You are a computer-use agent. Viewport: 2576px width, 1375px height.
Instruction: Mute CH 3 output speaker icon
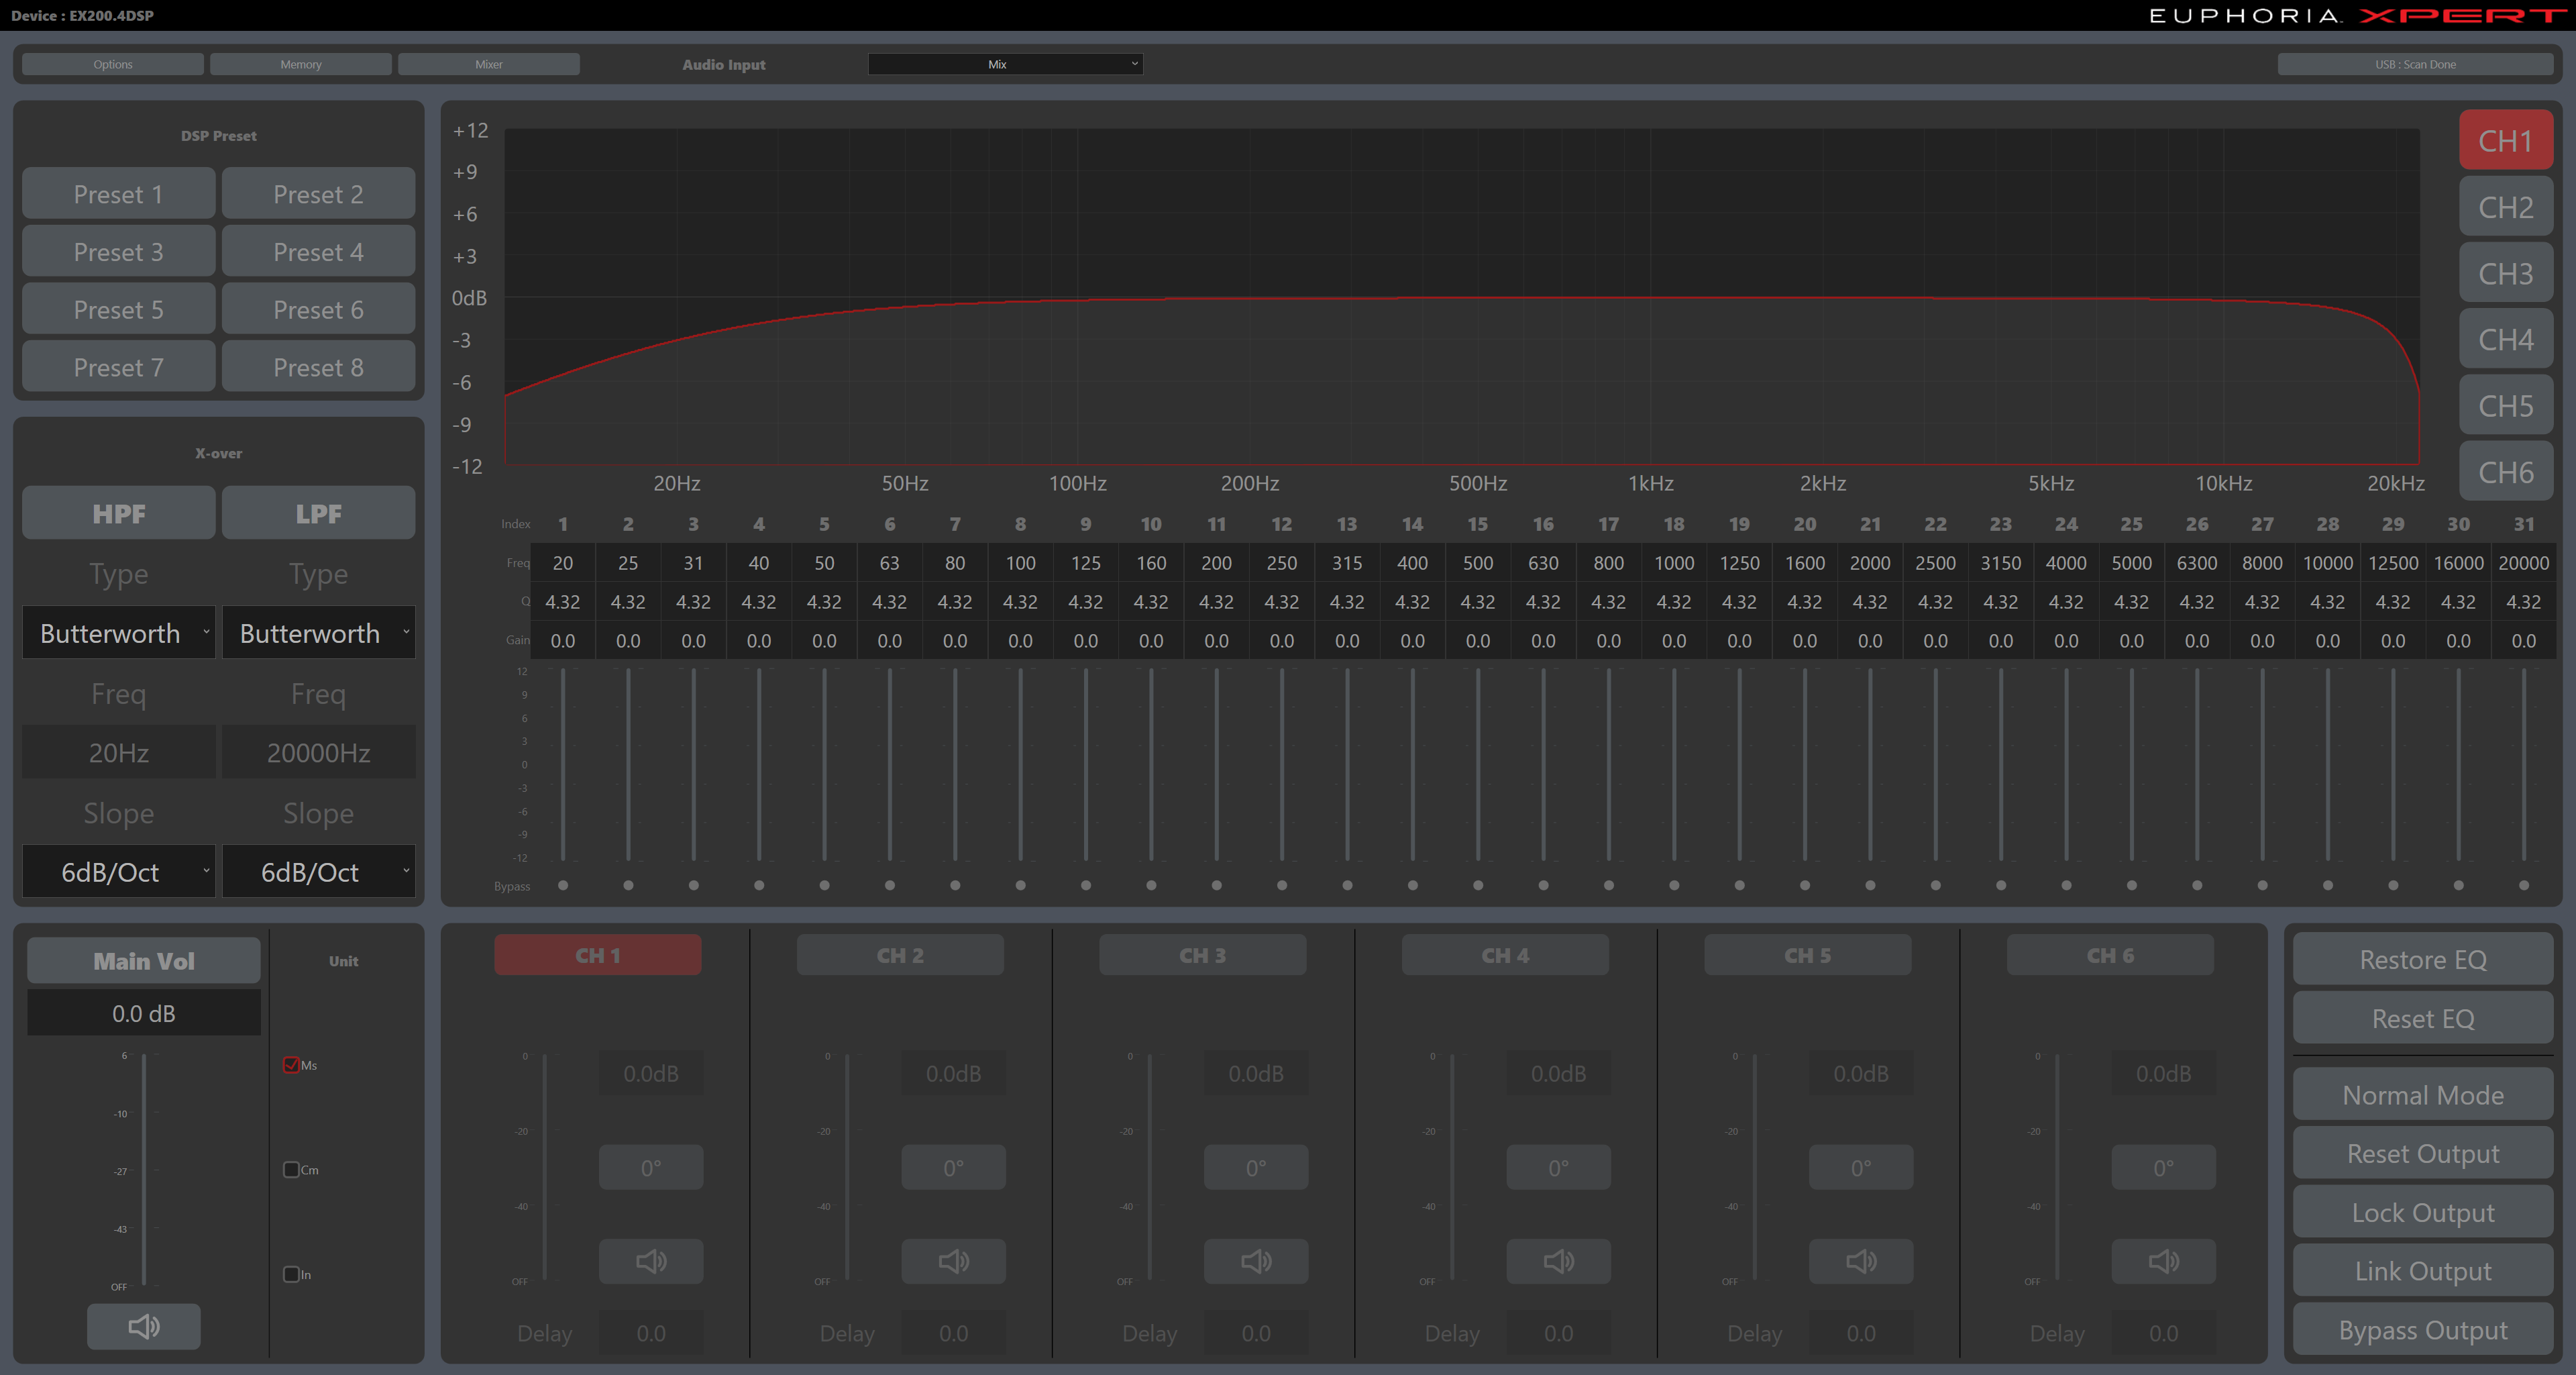pos(1255,1261)
